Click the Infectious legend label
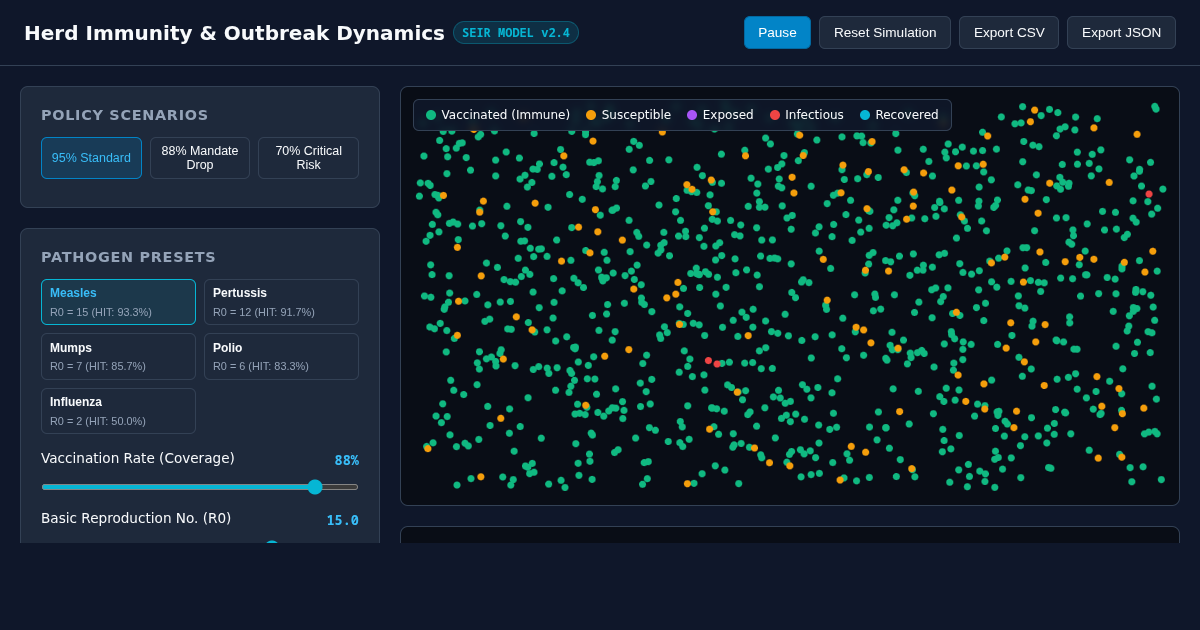 (x=815, y=115)
